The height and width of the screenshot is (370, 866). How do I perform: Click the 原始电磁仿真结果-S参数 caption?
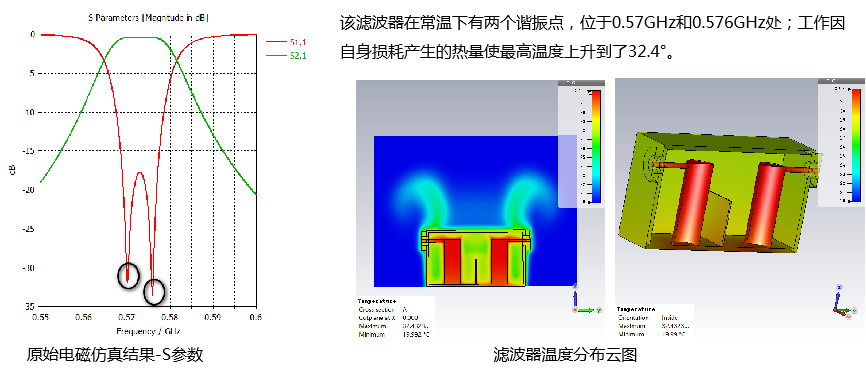[115, 354]
